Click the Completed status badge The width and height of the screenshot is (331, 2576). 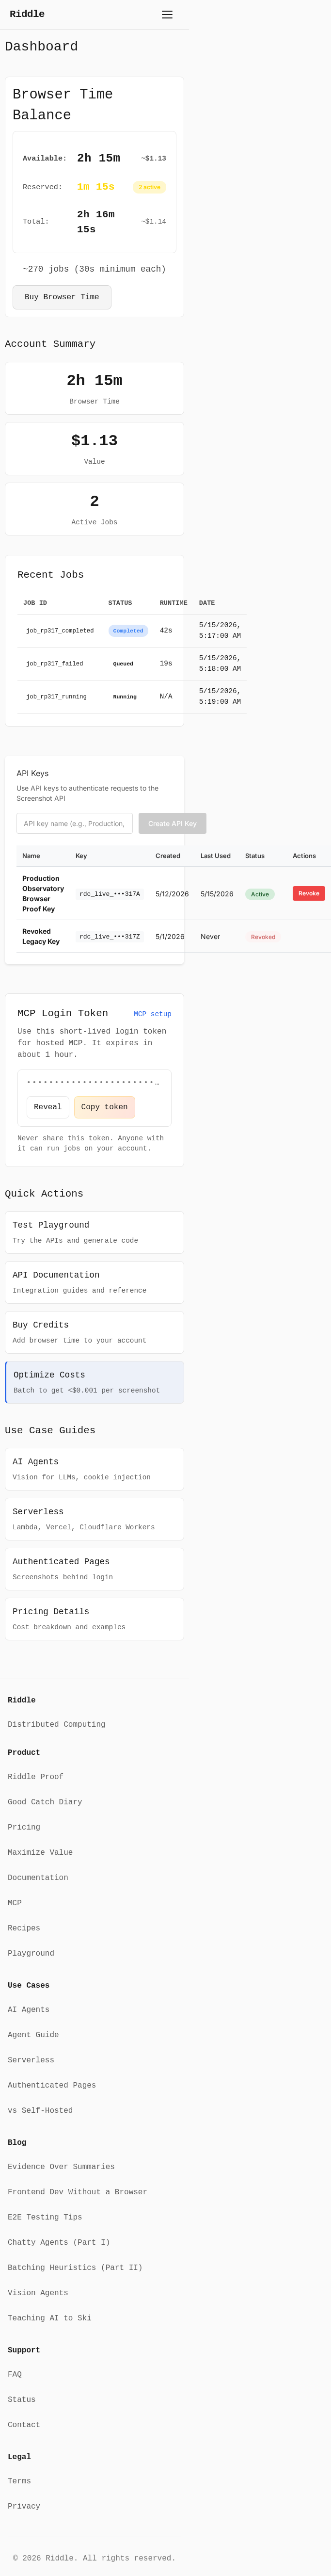(x=128, y=631)
